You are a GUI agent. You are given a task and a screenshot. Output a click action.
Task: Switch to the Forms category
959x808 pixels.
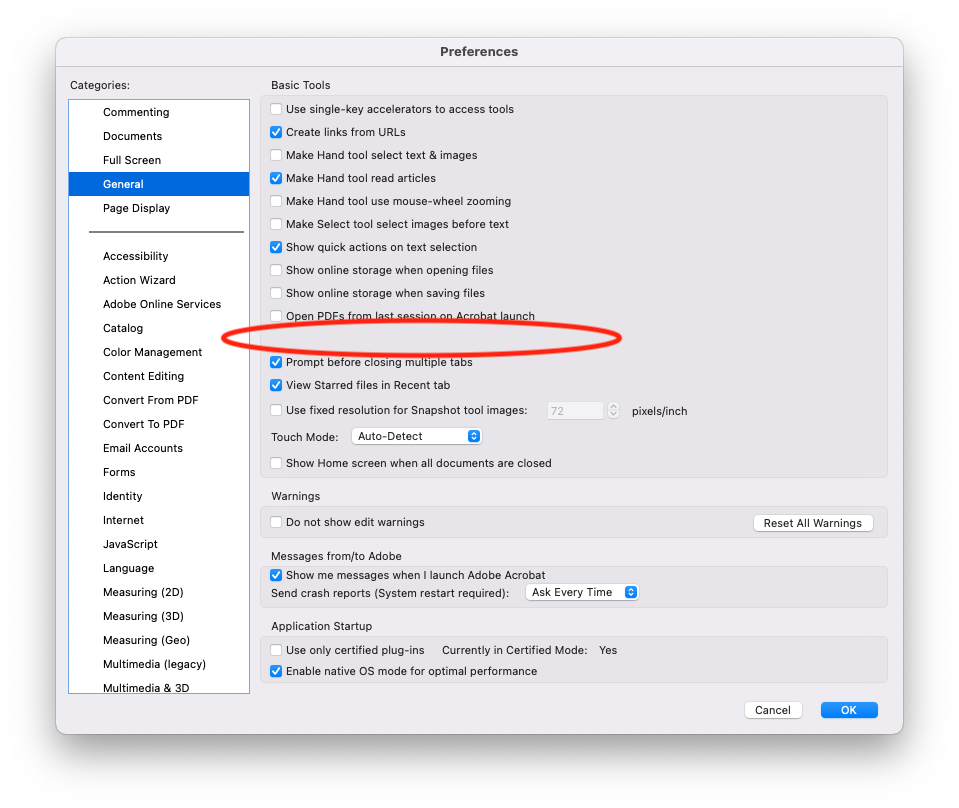click(118, 472)
